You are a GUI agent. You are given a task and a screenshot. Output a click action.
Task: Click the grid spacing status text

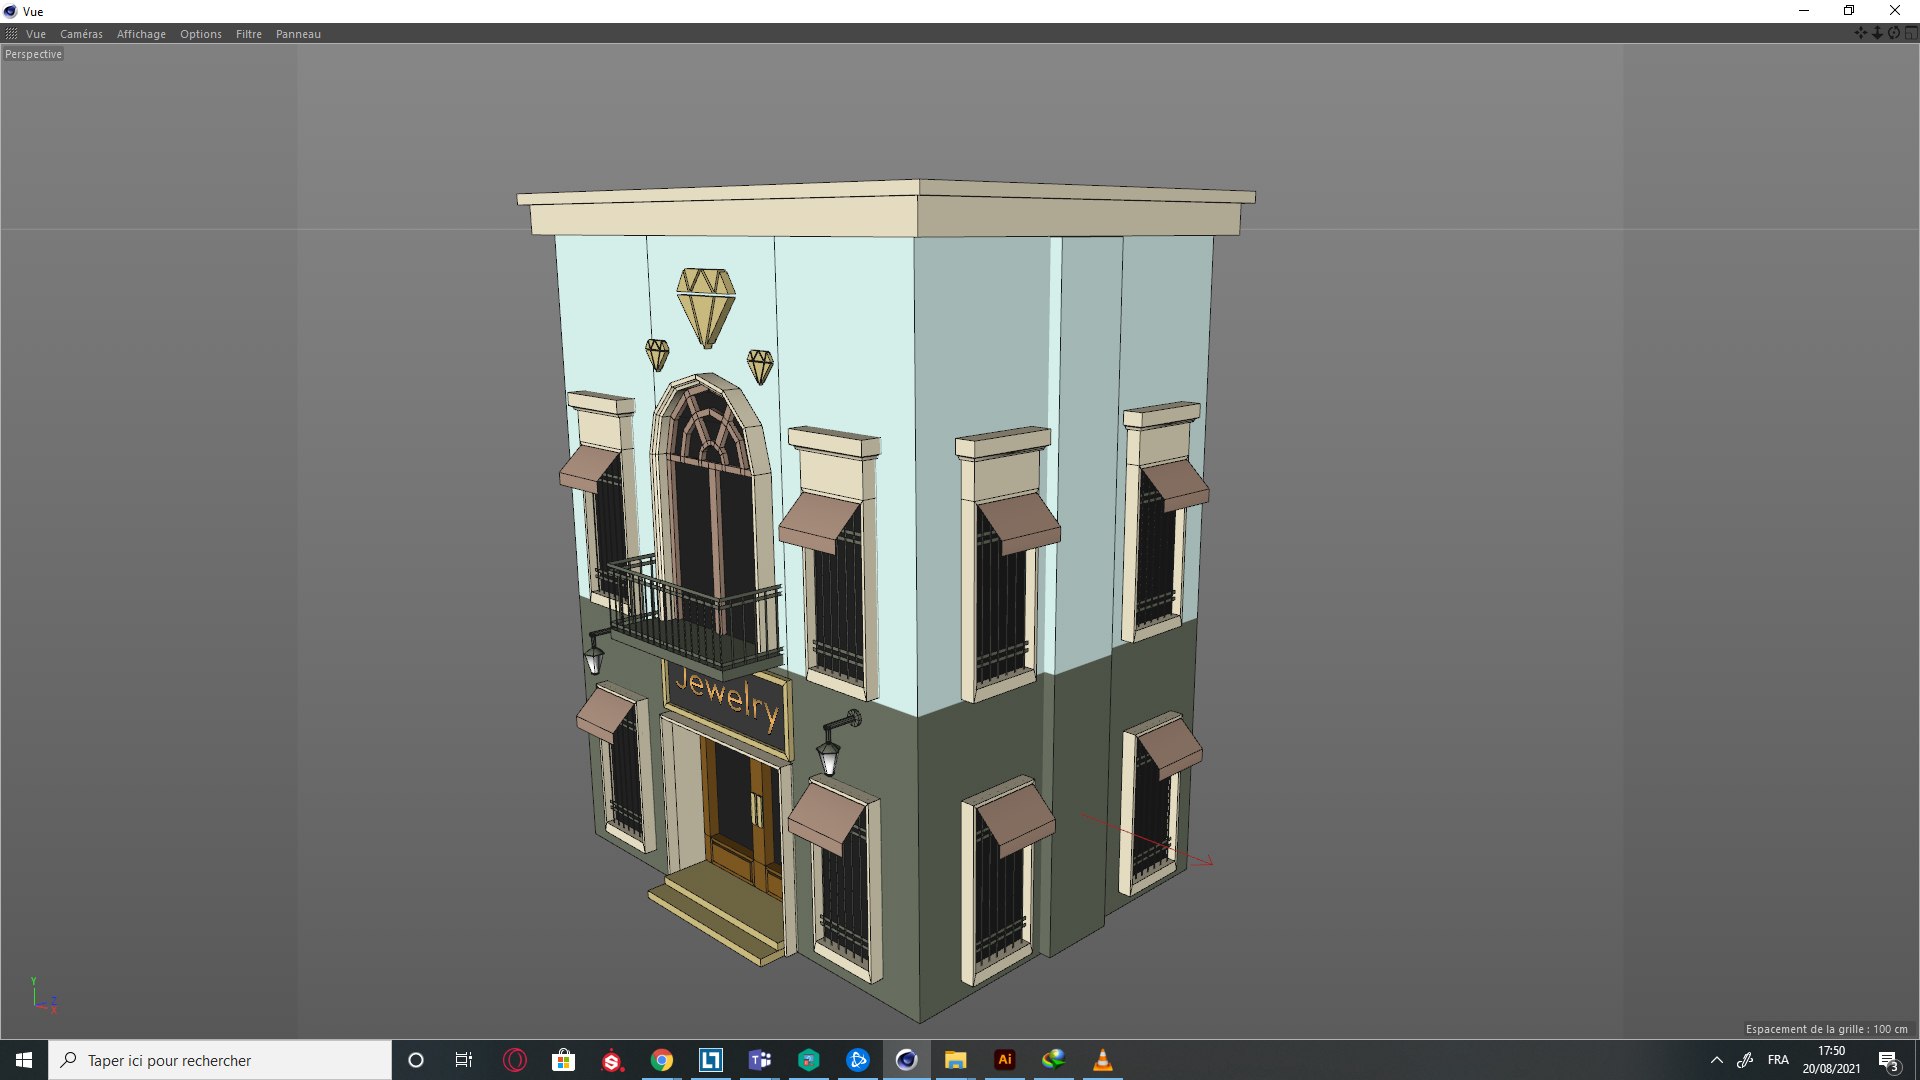1826,1029
